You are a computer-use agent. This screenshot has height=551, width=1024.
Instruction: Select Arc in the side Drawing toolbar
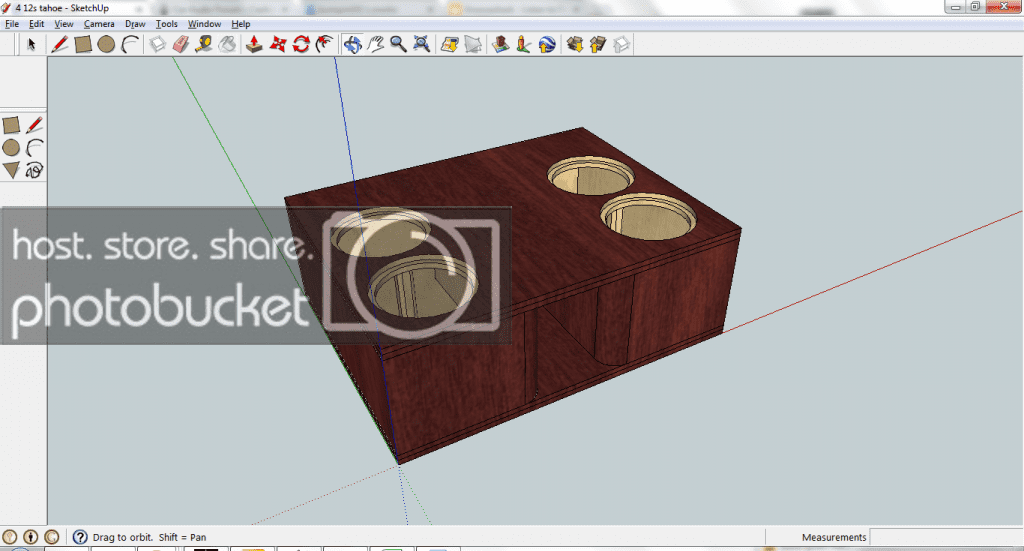pyautogui.click(x=35, y=148)
